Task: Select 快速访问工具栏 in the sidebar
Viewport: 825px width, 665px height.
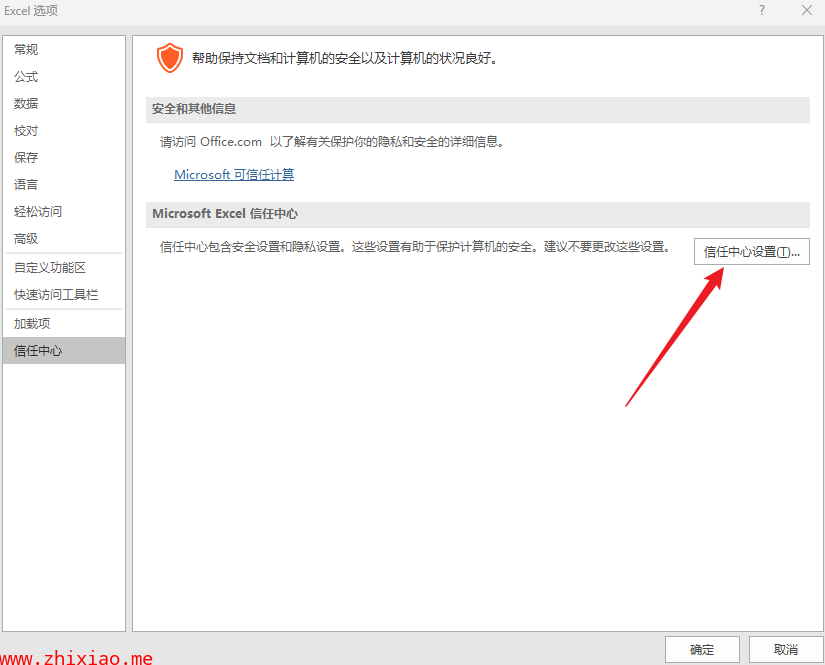Action: tap(64, 295)
